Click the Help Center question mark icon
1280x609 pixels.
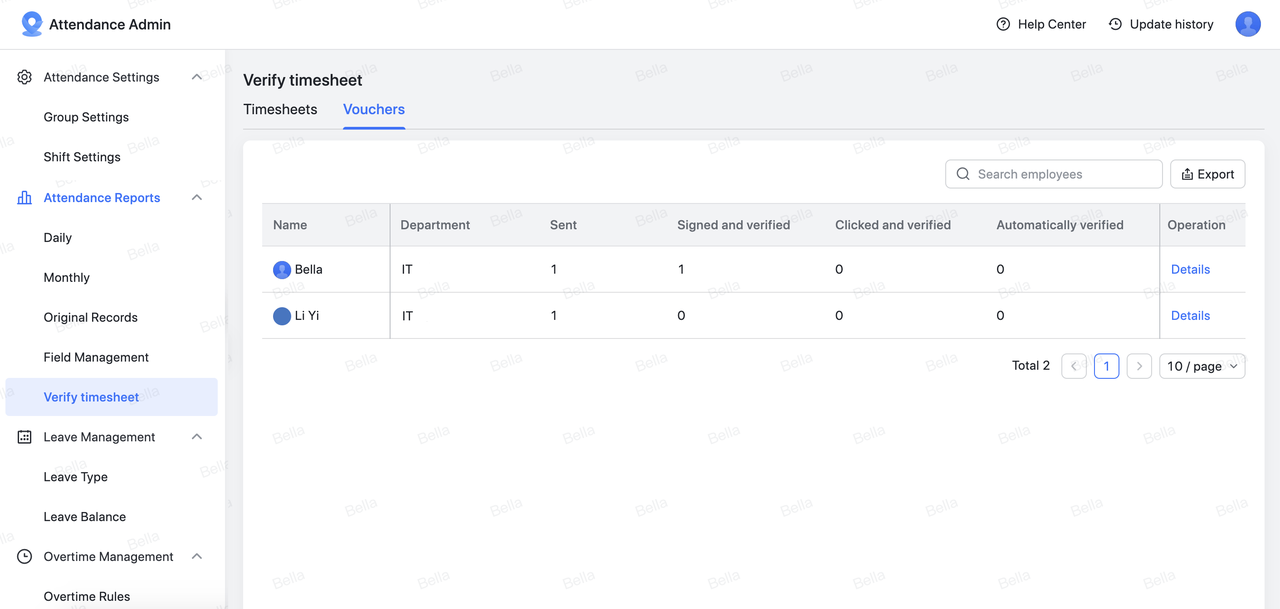pos(1003,24)
